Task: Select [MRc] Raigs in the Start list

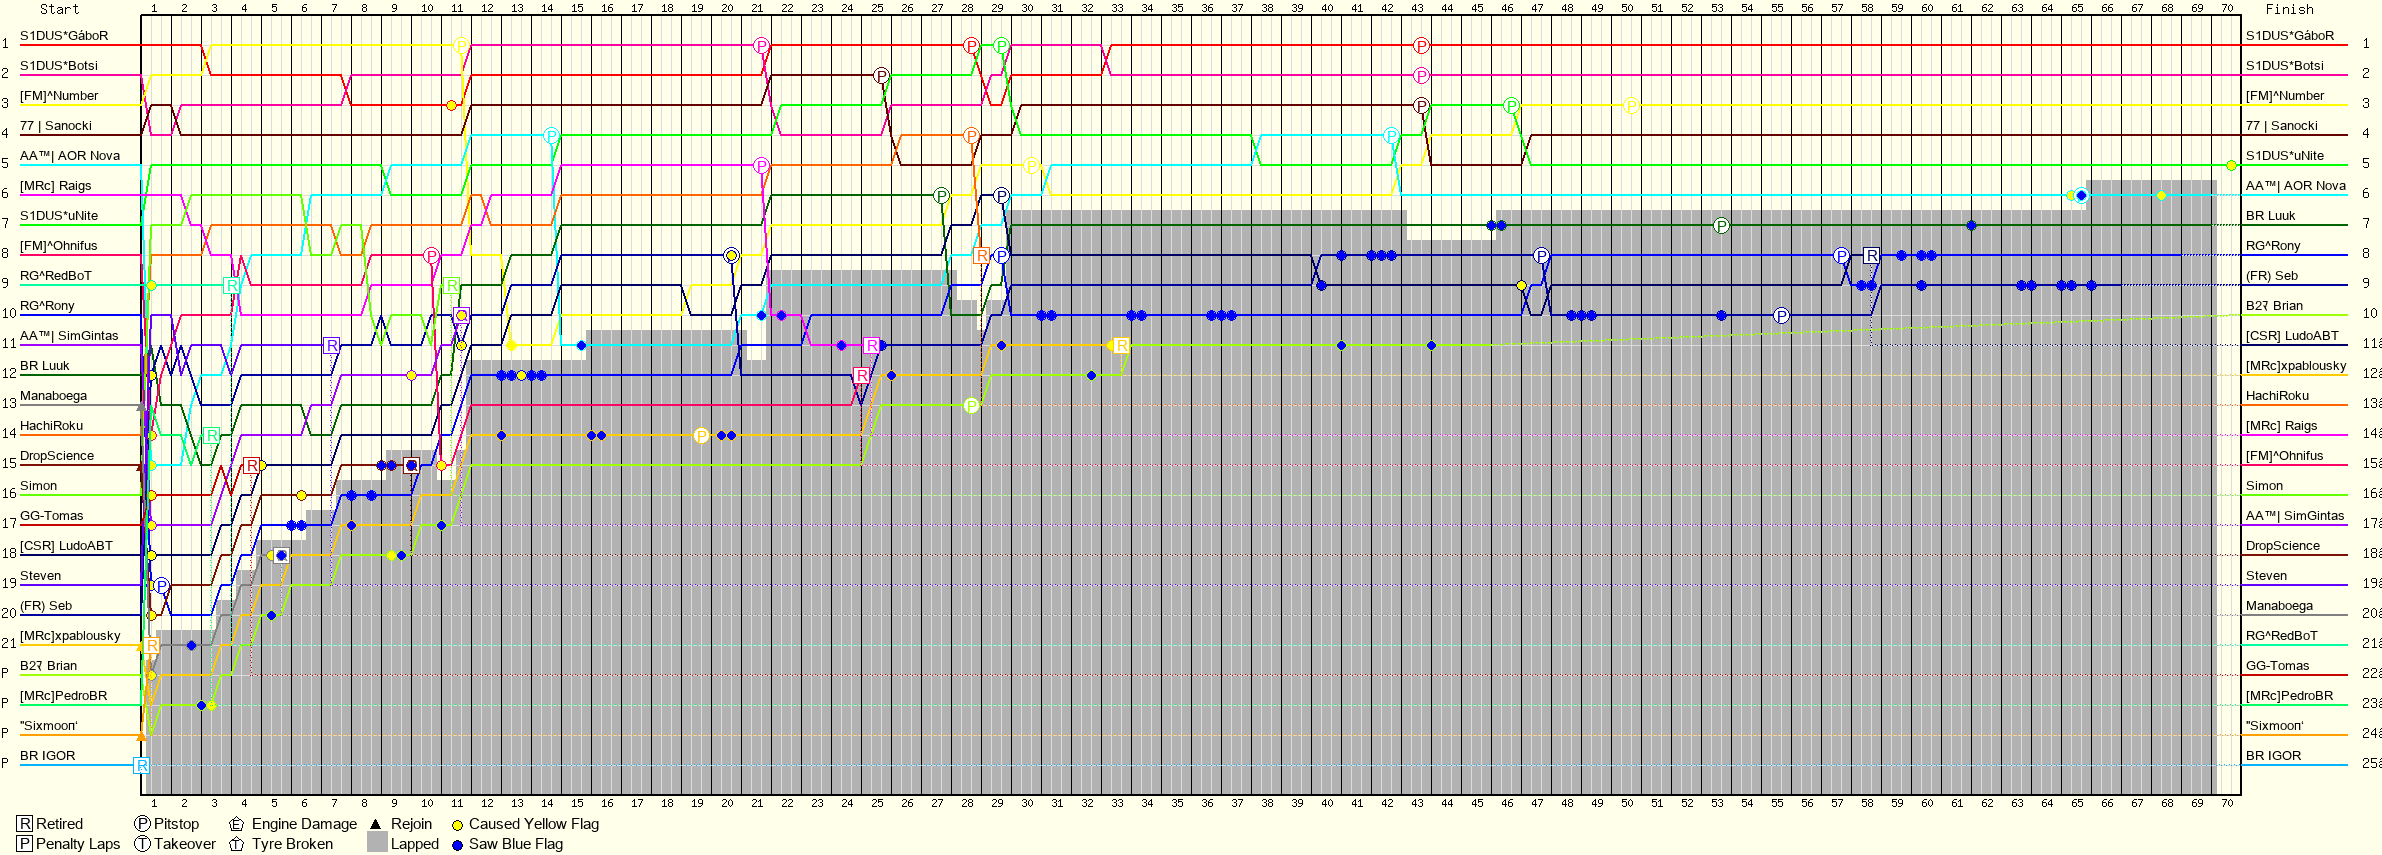Action: click(56, 186)
